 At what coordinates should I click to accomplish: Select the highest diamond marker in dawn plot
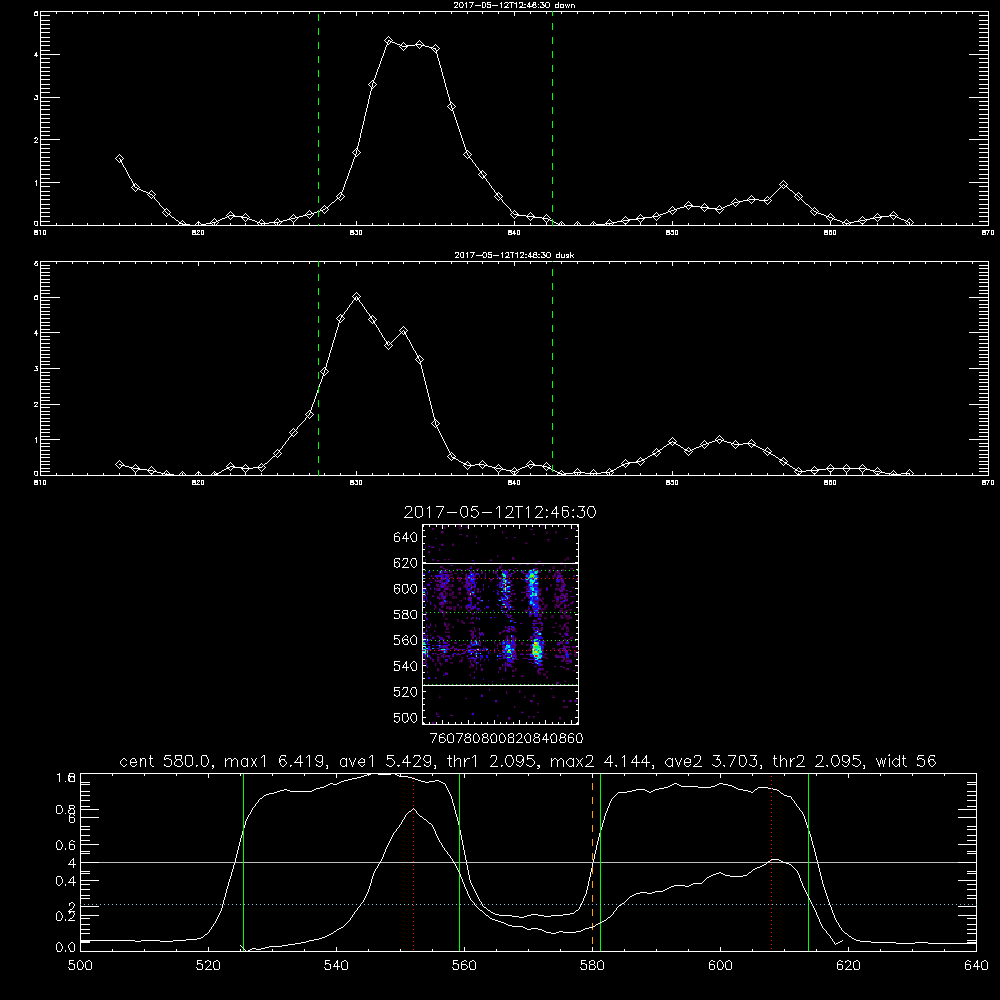coord(388,41)
